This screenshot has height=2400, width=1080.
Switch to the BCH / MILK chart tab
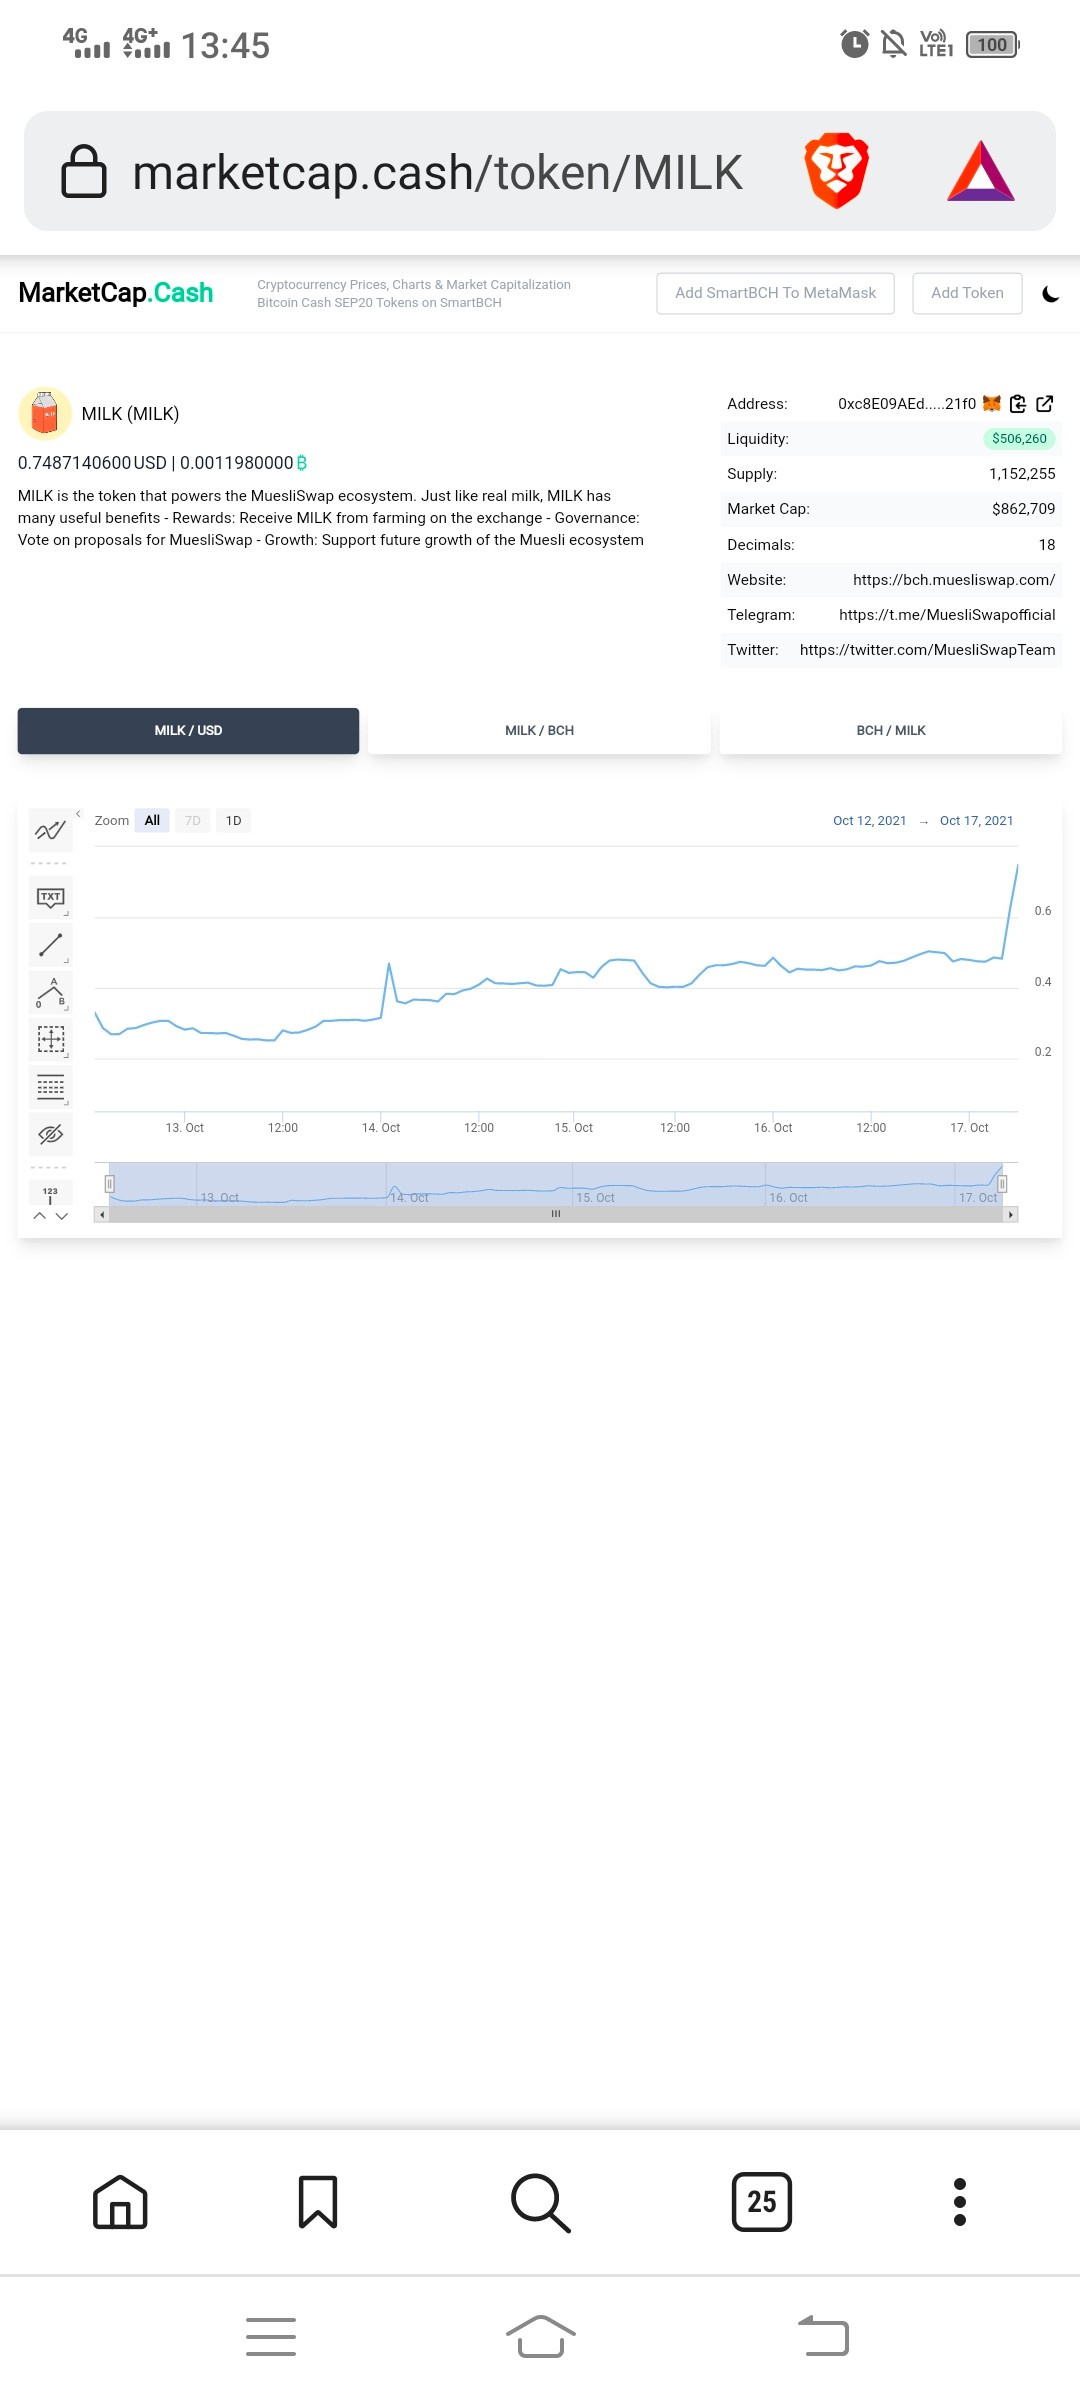click(x=891, y=731)
